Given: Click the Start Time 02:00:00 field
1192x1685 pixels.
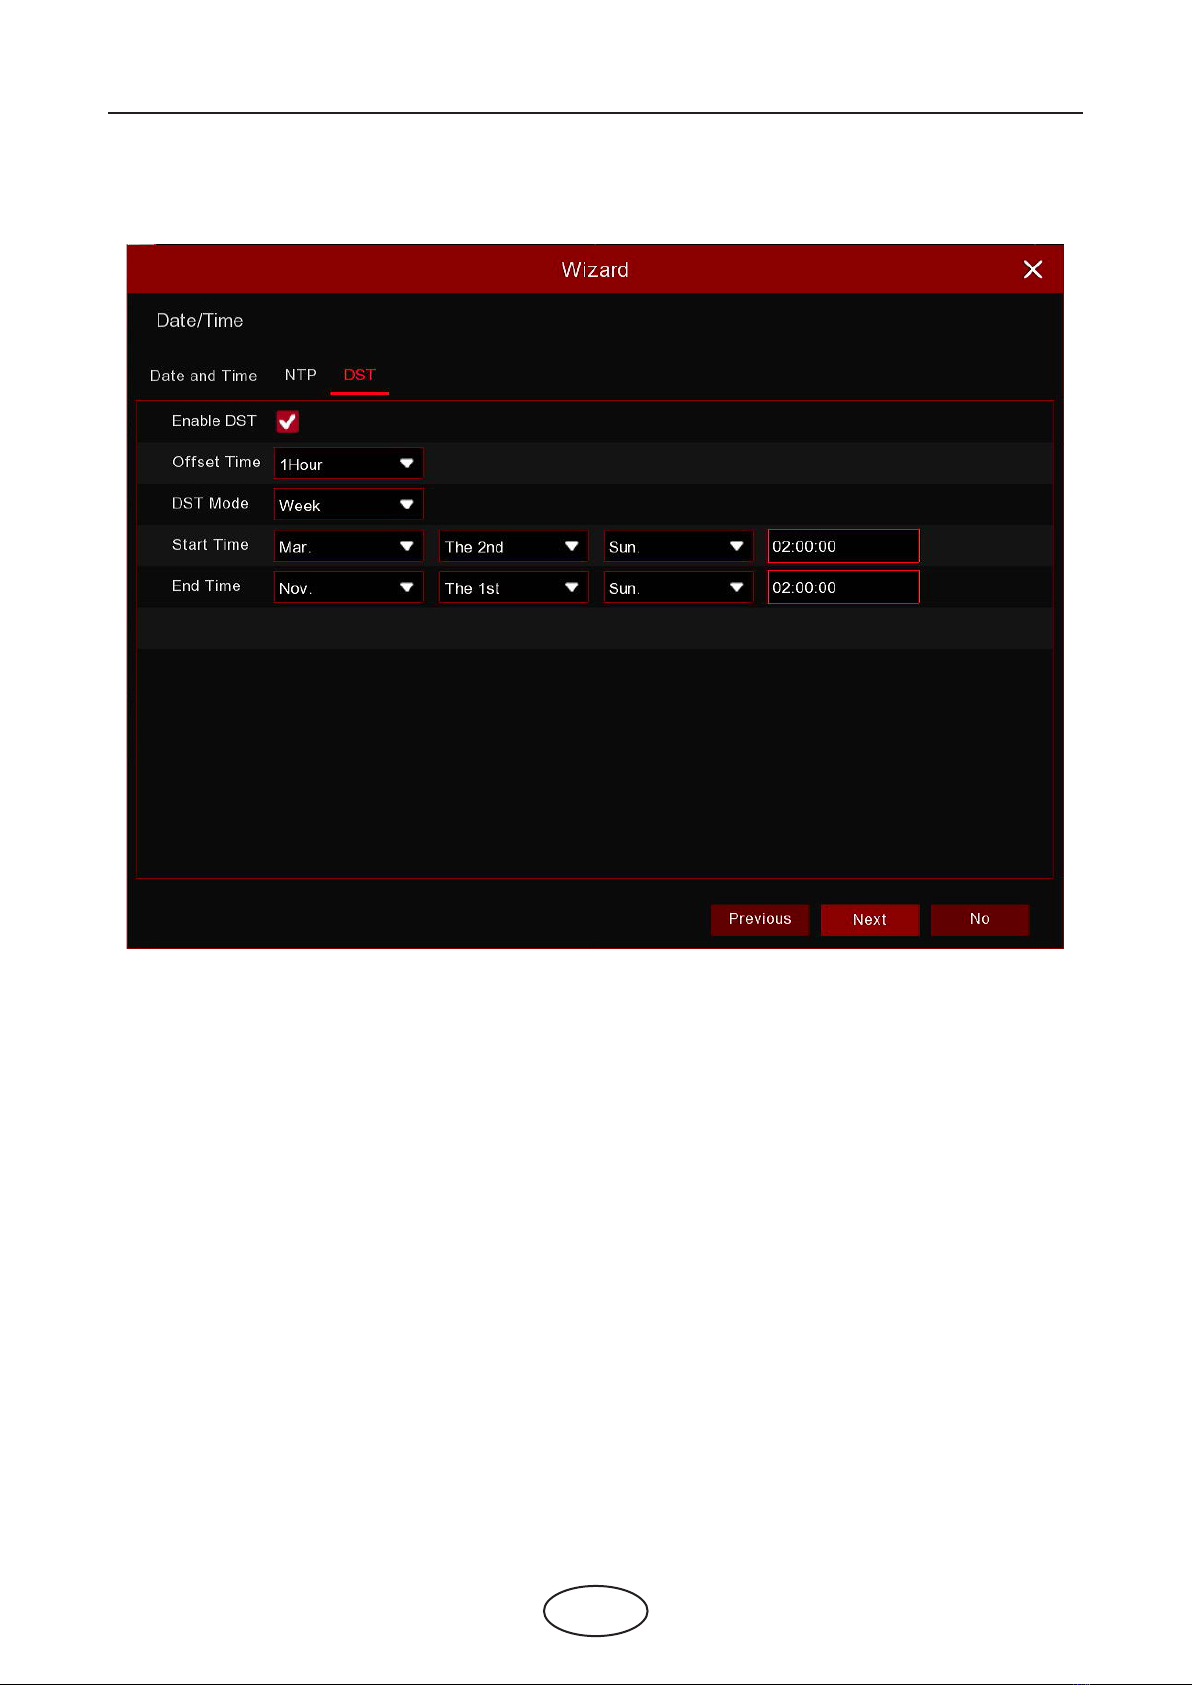Looking at the screenshot, I should [843, 546].
